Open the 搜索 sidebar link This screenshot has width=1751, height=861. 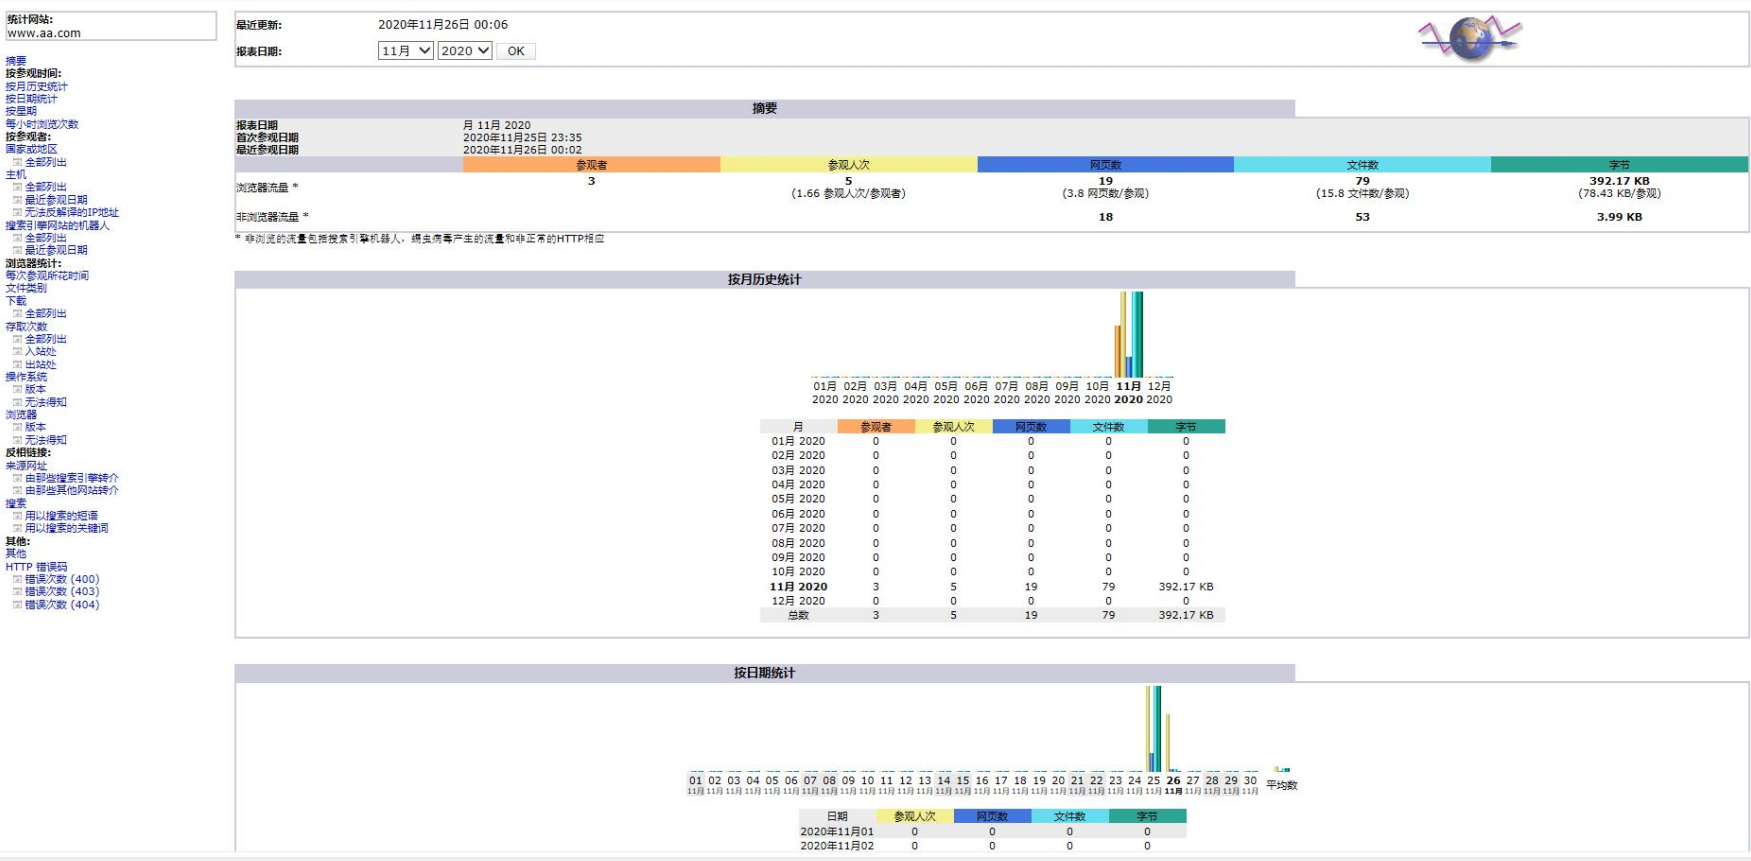pyautogui.click(x=16, y=504)
